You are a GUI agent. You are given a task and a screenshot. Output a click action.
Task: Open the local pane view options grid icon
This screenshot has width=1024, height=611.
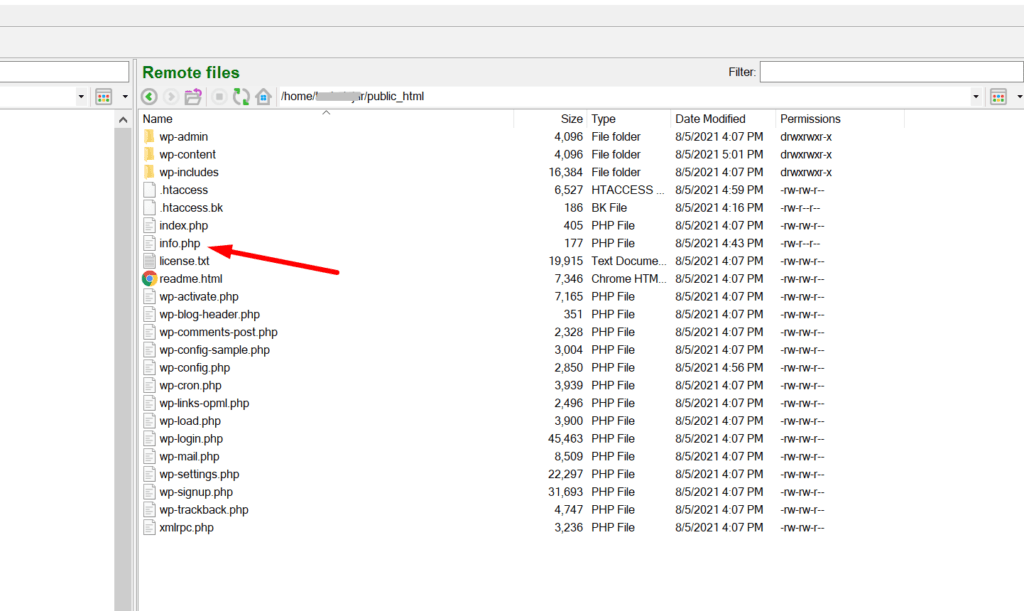coord(104,97)
